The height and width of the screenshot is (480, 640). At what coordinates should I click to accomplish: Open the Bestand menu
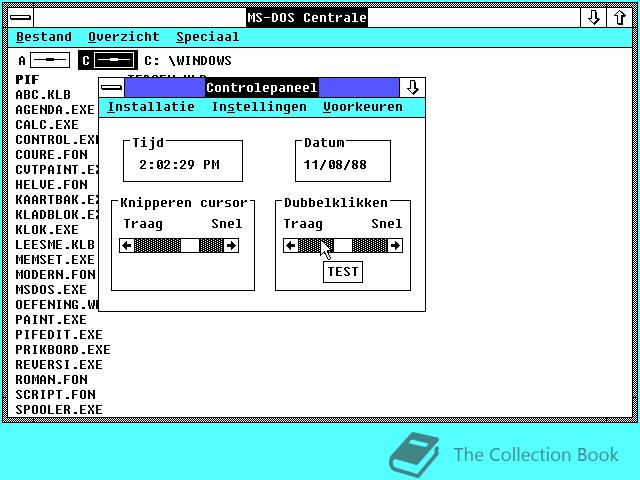[44, 37]
